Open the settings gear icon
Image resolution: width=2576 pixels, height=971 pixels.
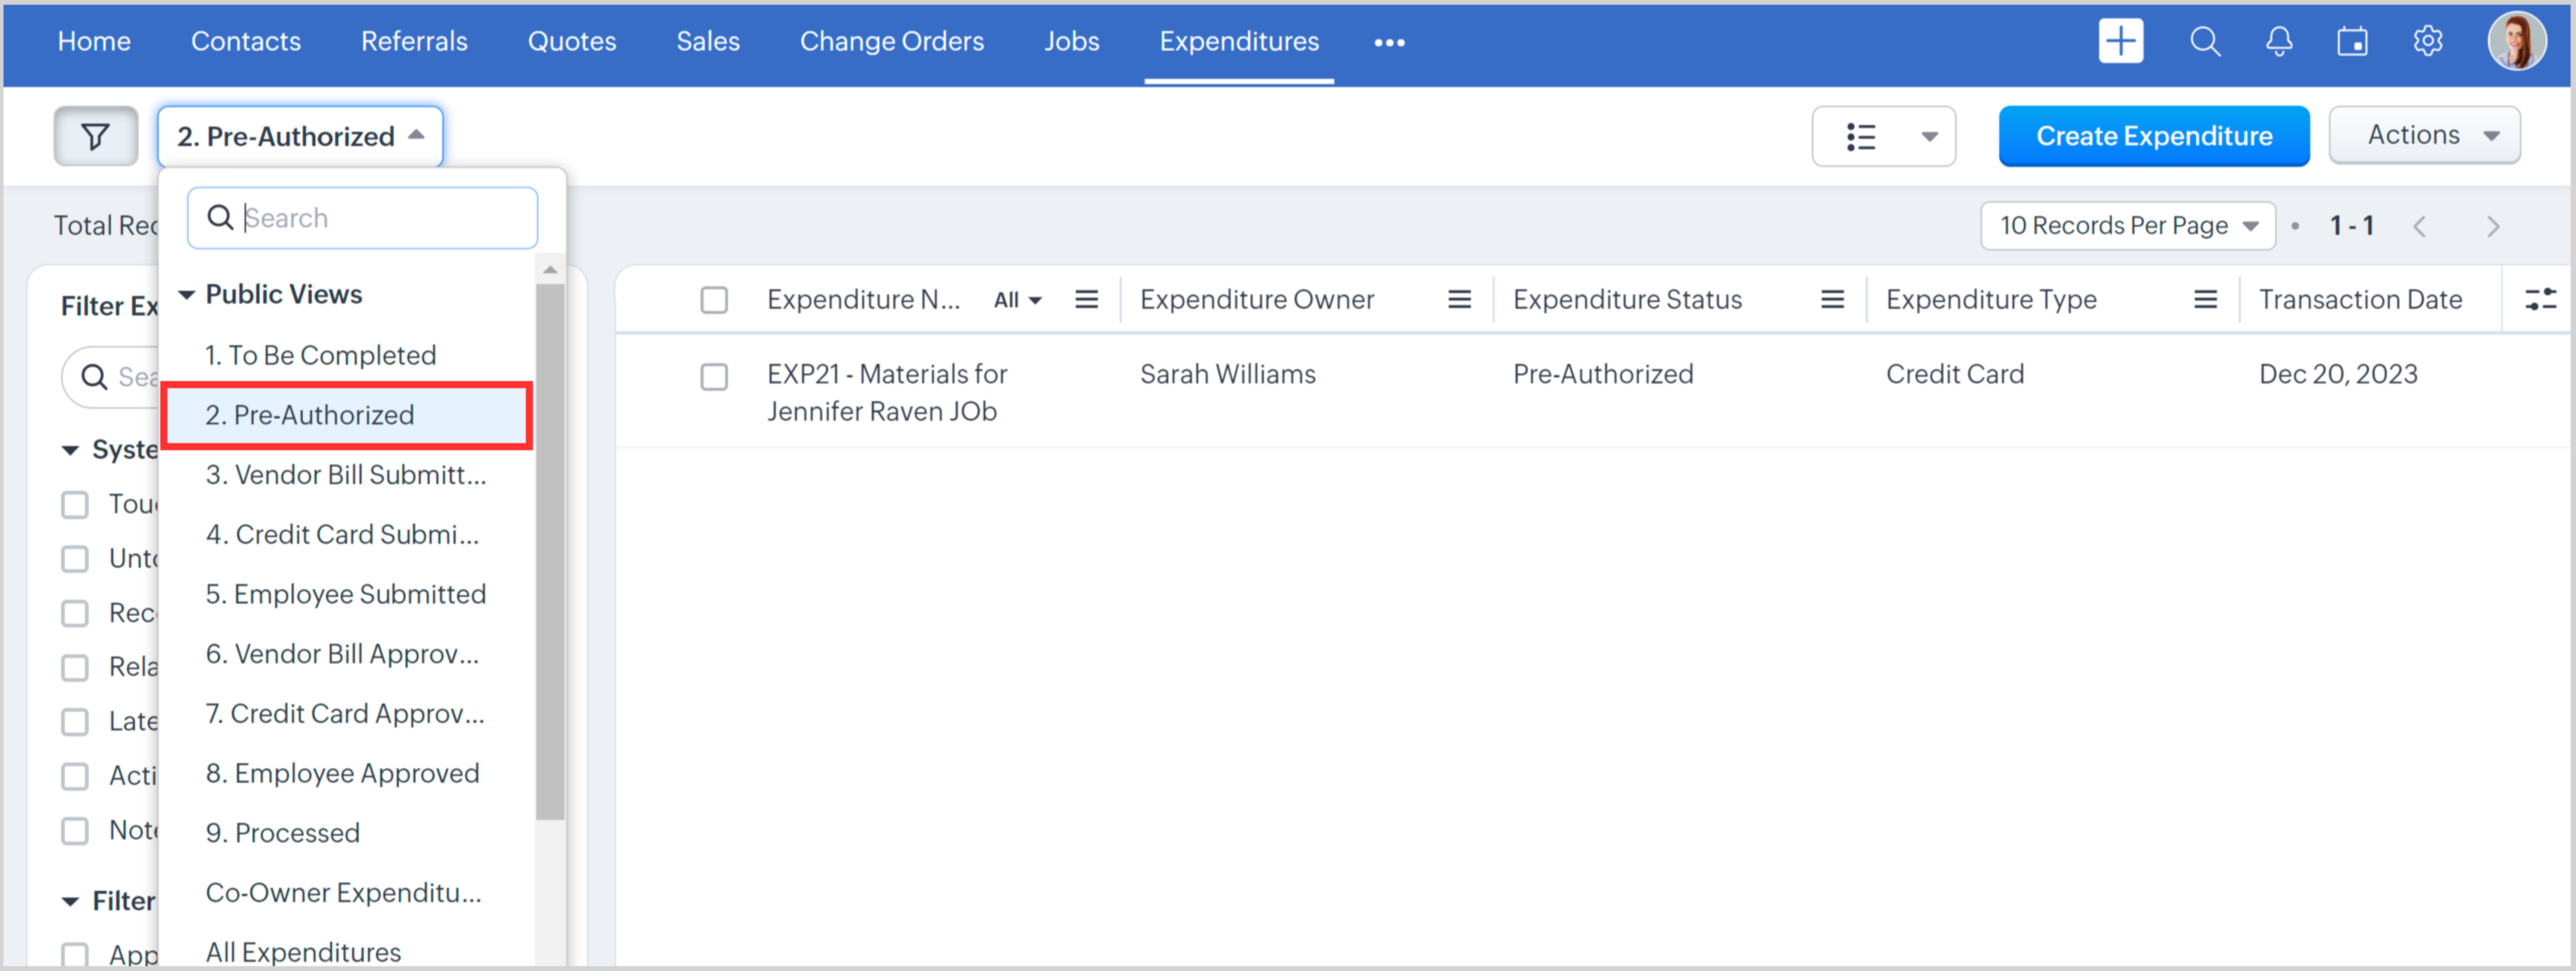[x=2427, y=42]
